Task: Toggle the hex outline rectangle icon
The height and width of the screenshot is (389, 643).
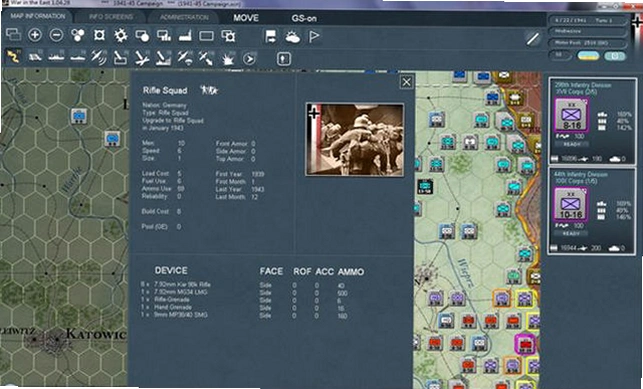Action: pos(206,36)
